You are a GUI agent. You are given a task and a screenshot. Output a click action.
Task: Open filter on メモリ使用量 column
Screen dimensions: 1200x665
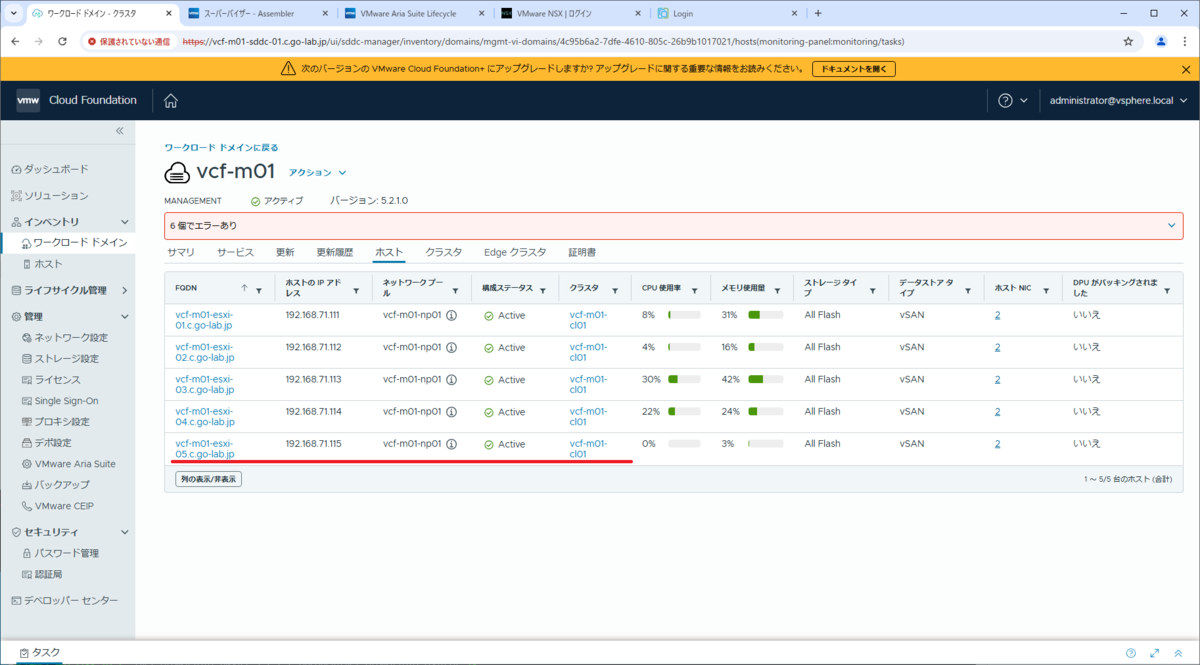pos(777,291)
